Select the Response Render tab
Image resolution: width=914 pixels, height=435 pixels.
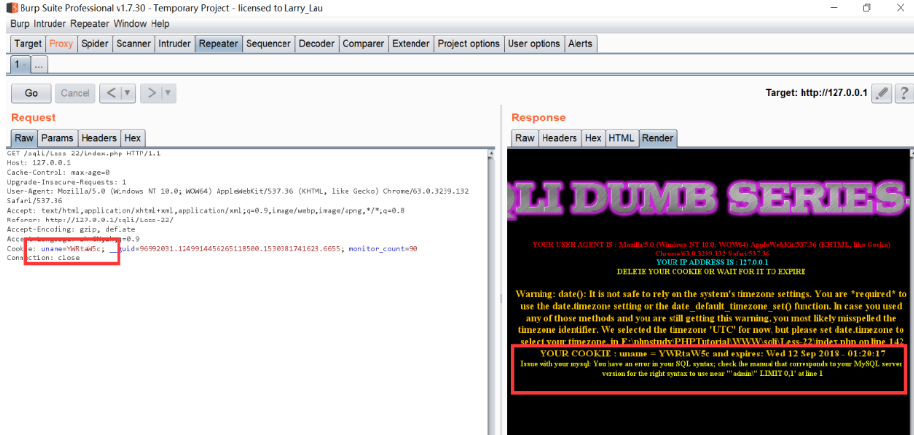pos(658,138)
